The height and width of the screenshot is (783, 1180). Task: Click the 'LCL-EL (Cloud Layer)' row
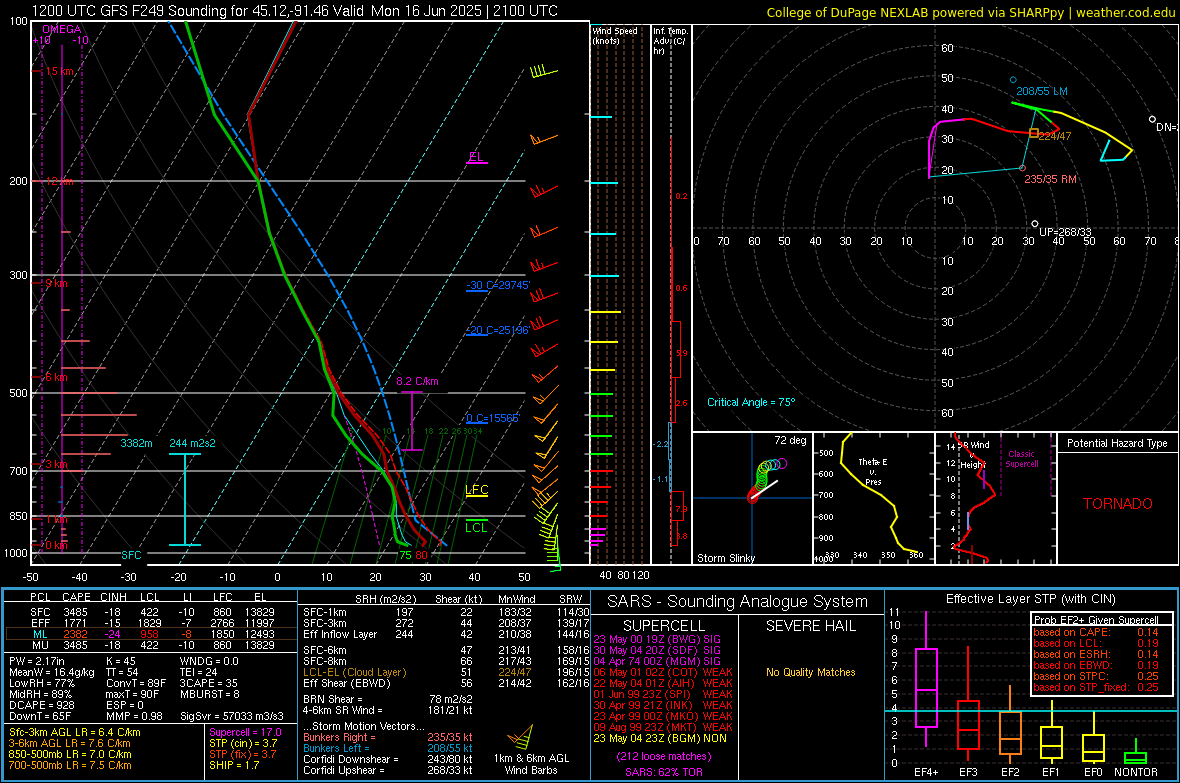(446, 672)
